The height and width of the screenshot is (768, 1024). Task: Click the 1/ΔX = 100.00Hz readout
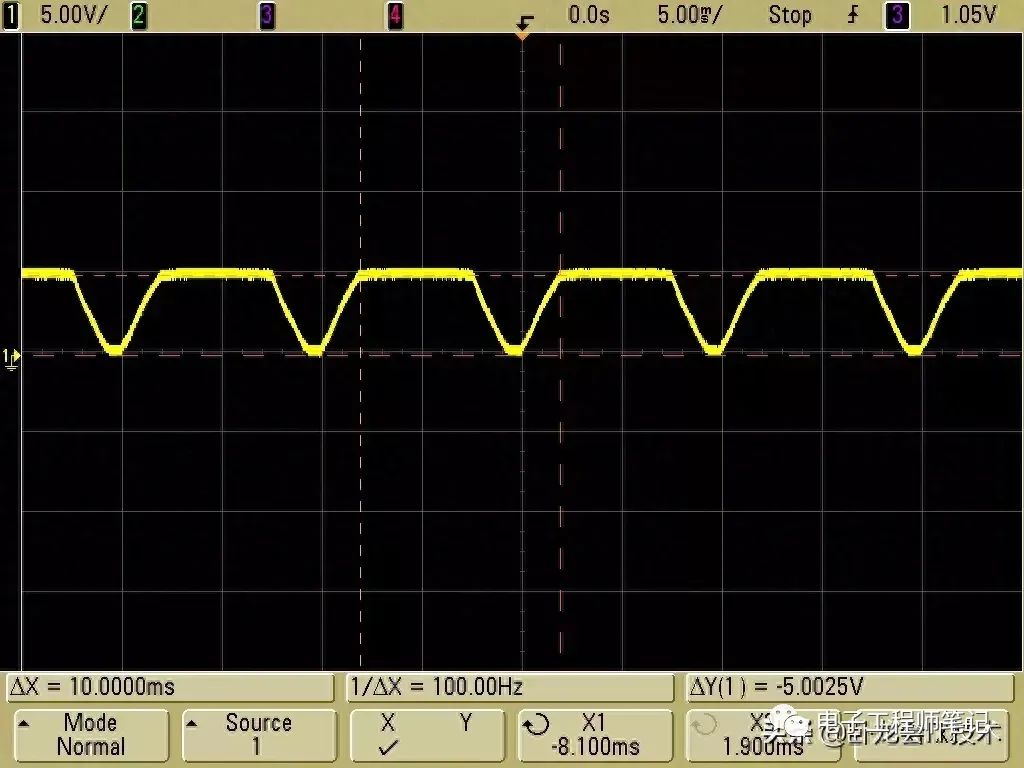tap(510, 687)
